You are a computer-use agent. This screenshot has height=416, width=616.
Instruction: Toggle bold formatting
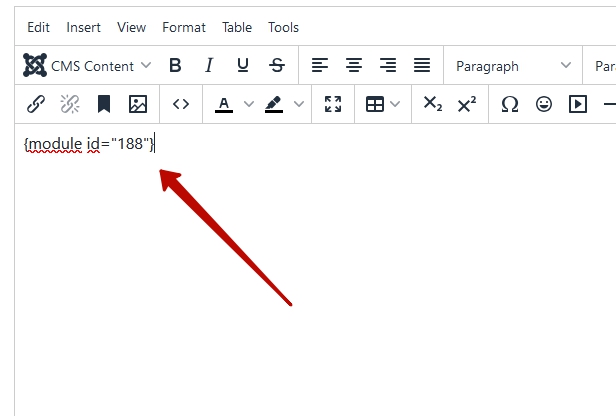(x=175, y=66)
